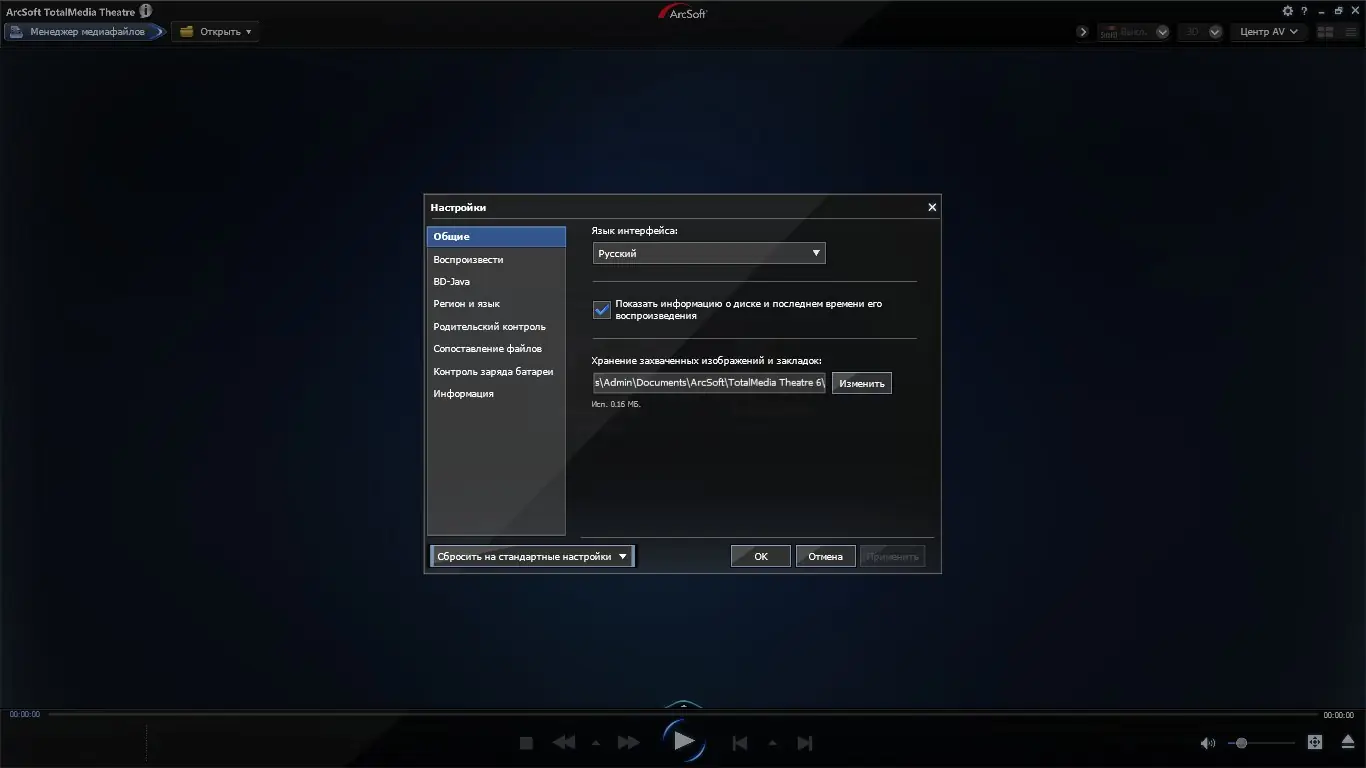Minimize the TotalMedia Theatre window
The width and height of the screenshot is (1366, 768).
pos(1323,11)
